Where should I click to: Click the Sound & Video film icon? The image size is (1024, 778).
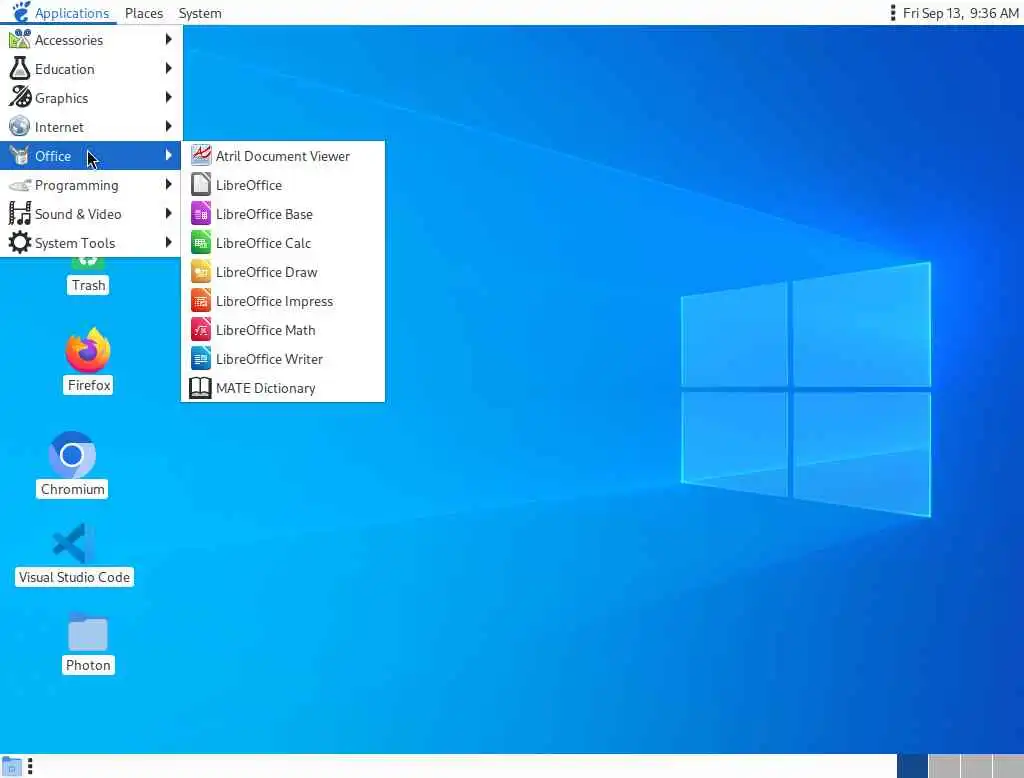point(20,214)
